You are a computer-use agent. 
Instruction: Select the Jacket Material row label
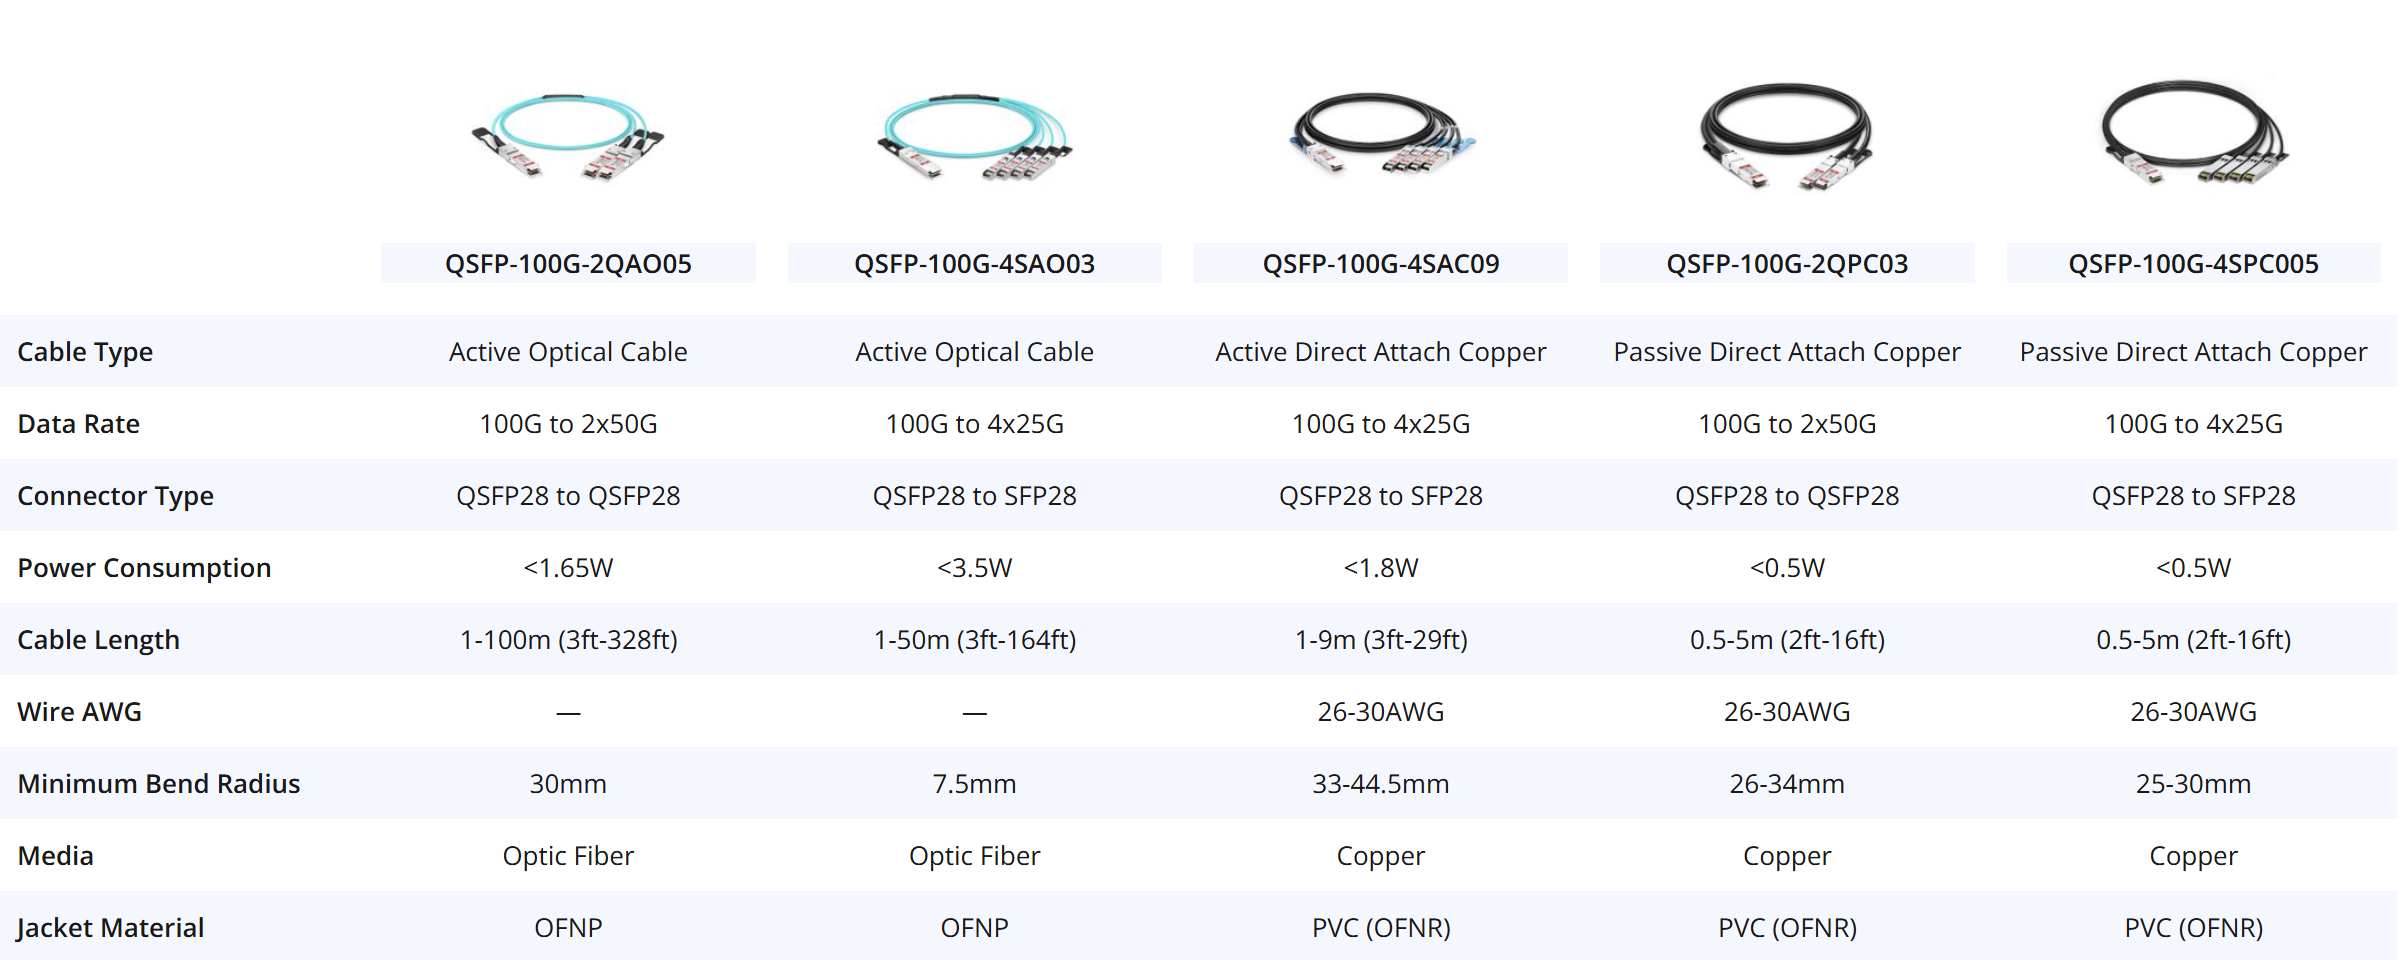[110, 928]
